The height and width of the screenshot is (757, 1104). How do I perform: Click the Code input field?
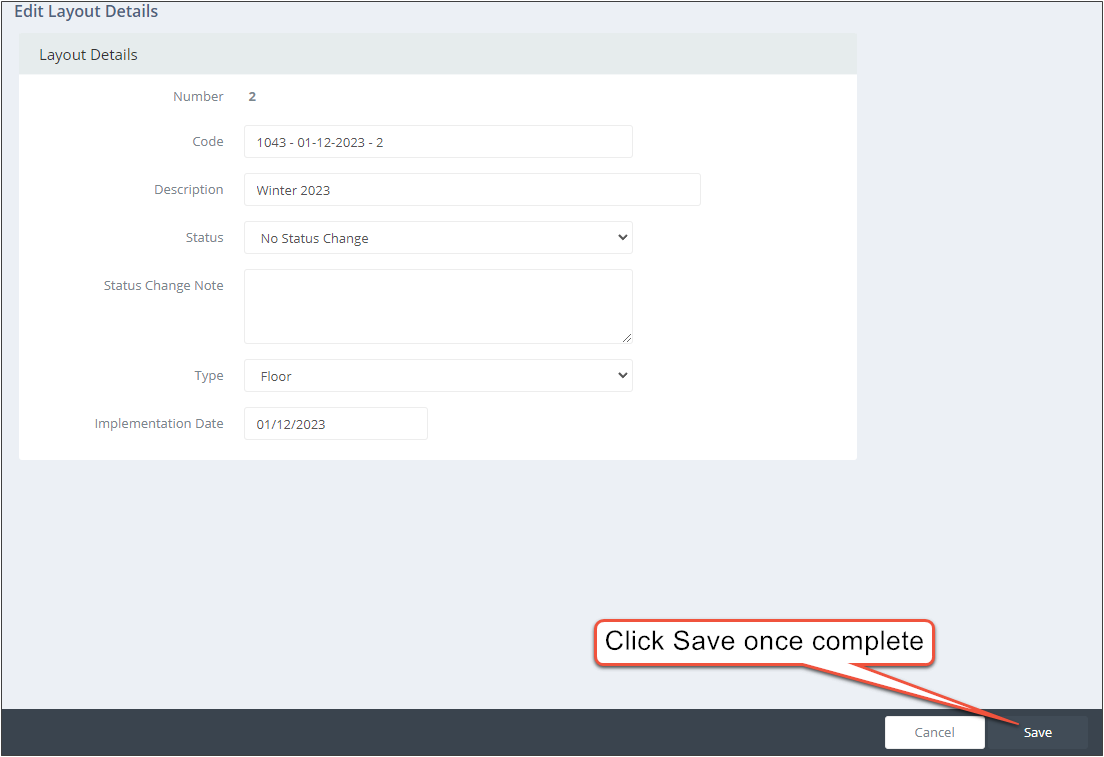438,142
